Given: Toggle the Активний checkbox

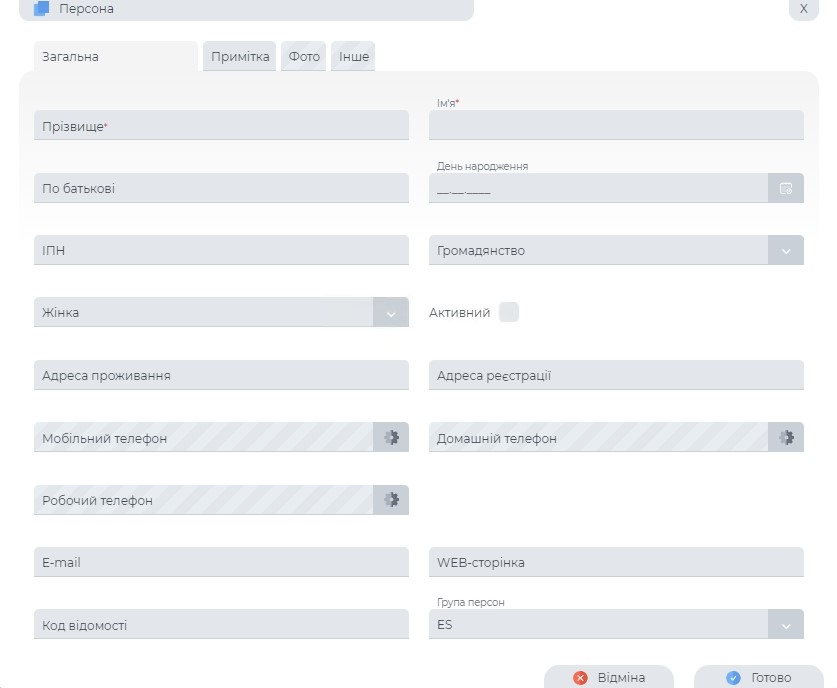Looking at the screenshot, I should coord(509,312).
